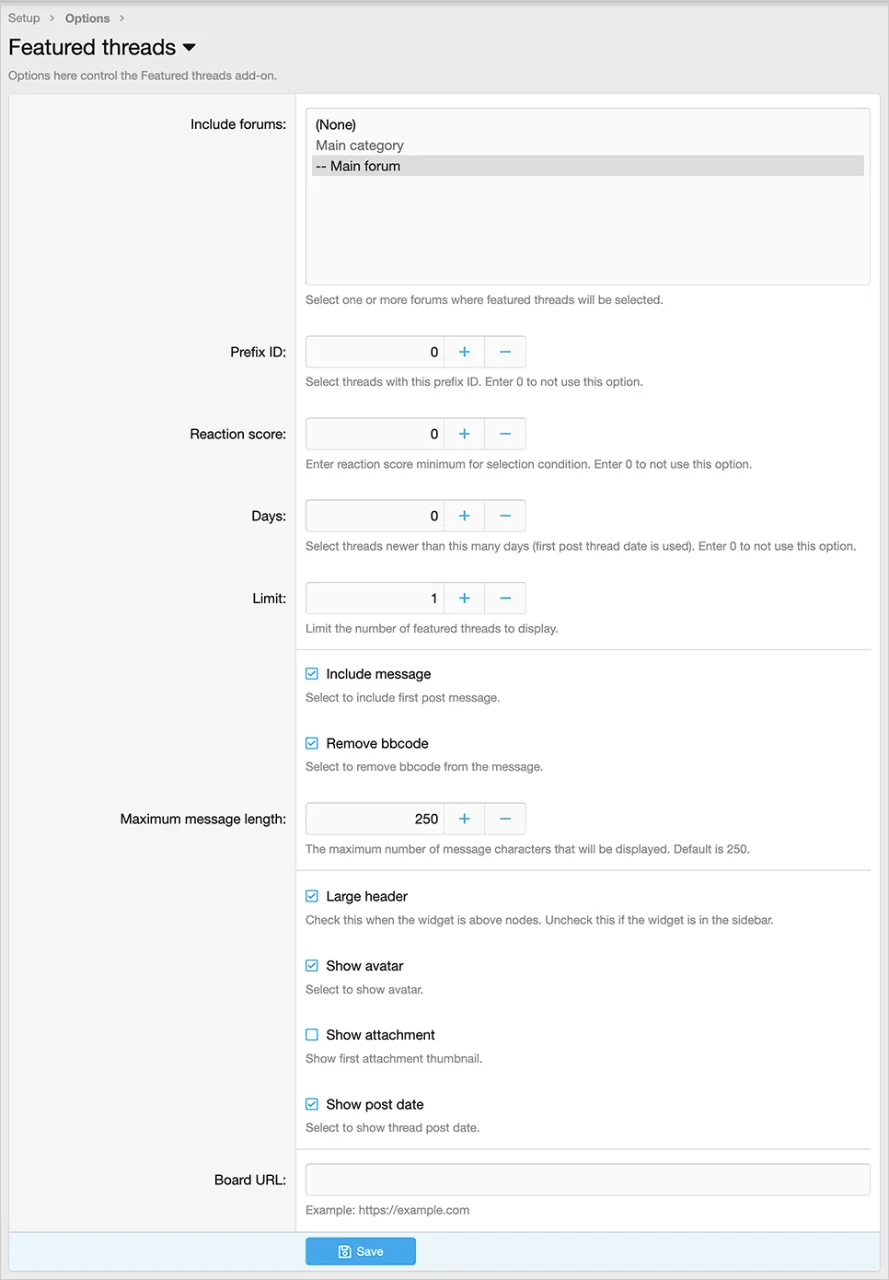The image size is (889, 1280).
Task: Increase the Prefix ID value with plus
Action: coord(464,352)
